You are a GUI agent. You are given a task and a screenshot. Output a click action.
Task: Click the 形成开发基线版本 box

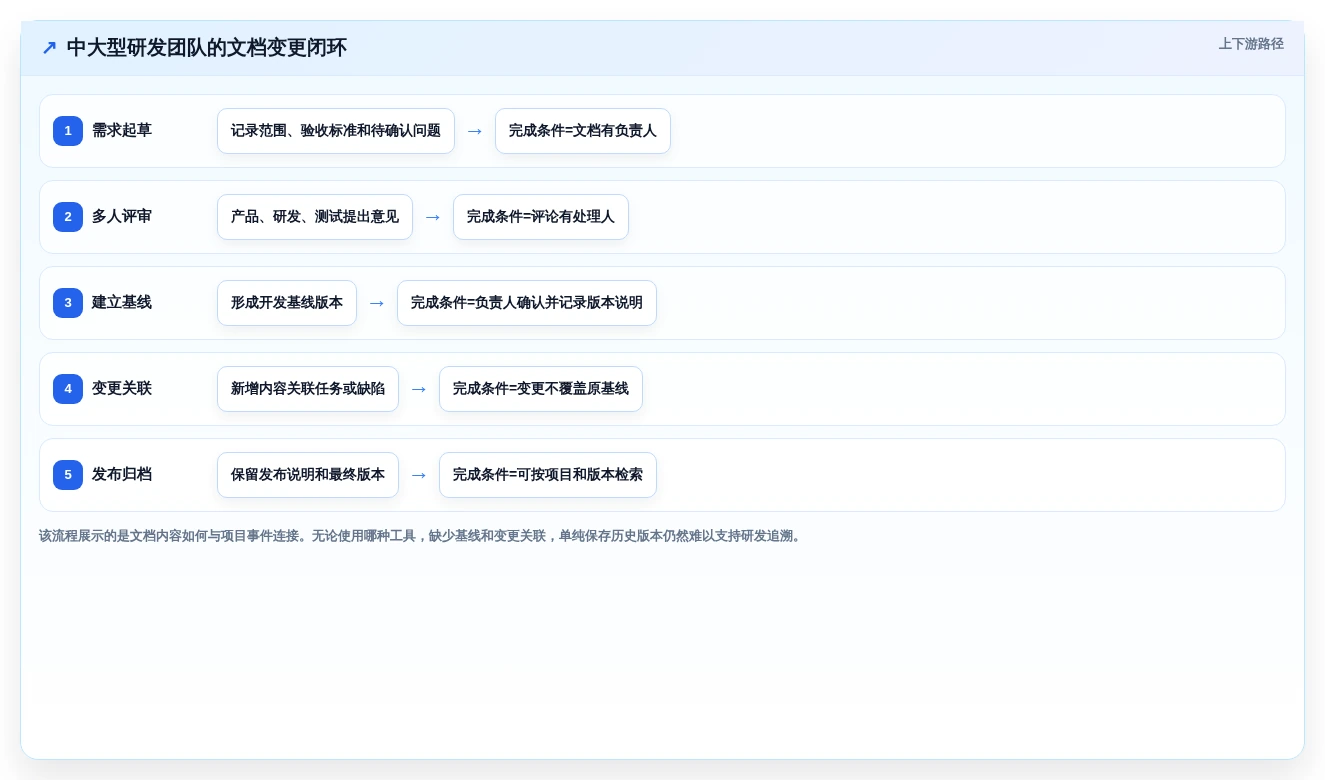tap(287, 303)
